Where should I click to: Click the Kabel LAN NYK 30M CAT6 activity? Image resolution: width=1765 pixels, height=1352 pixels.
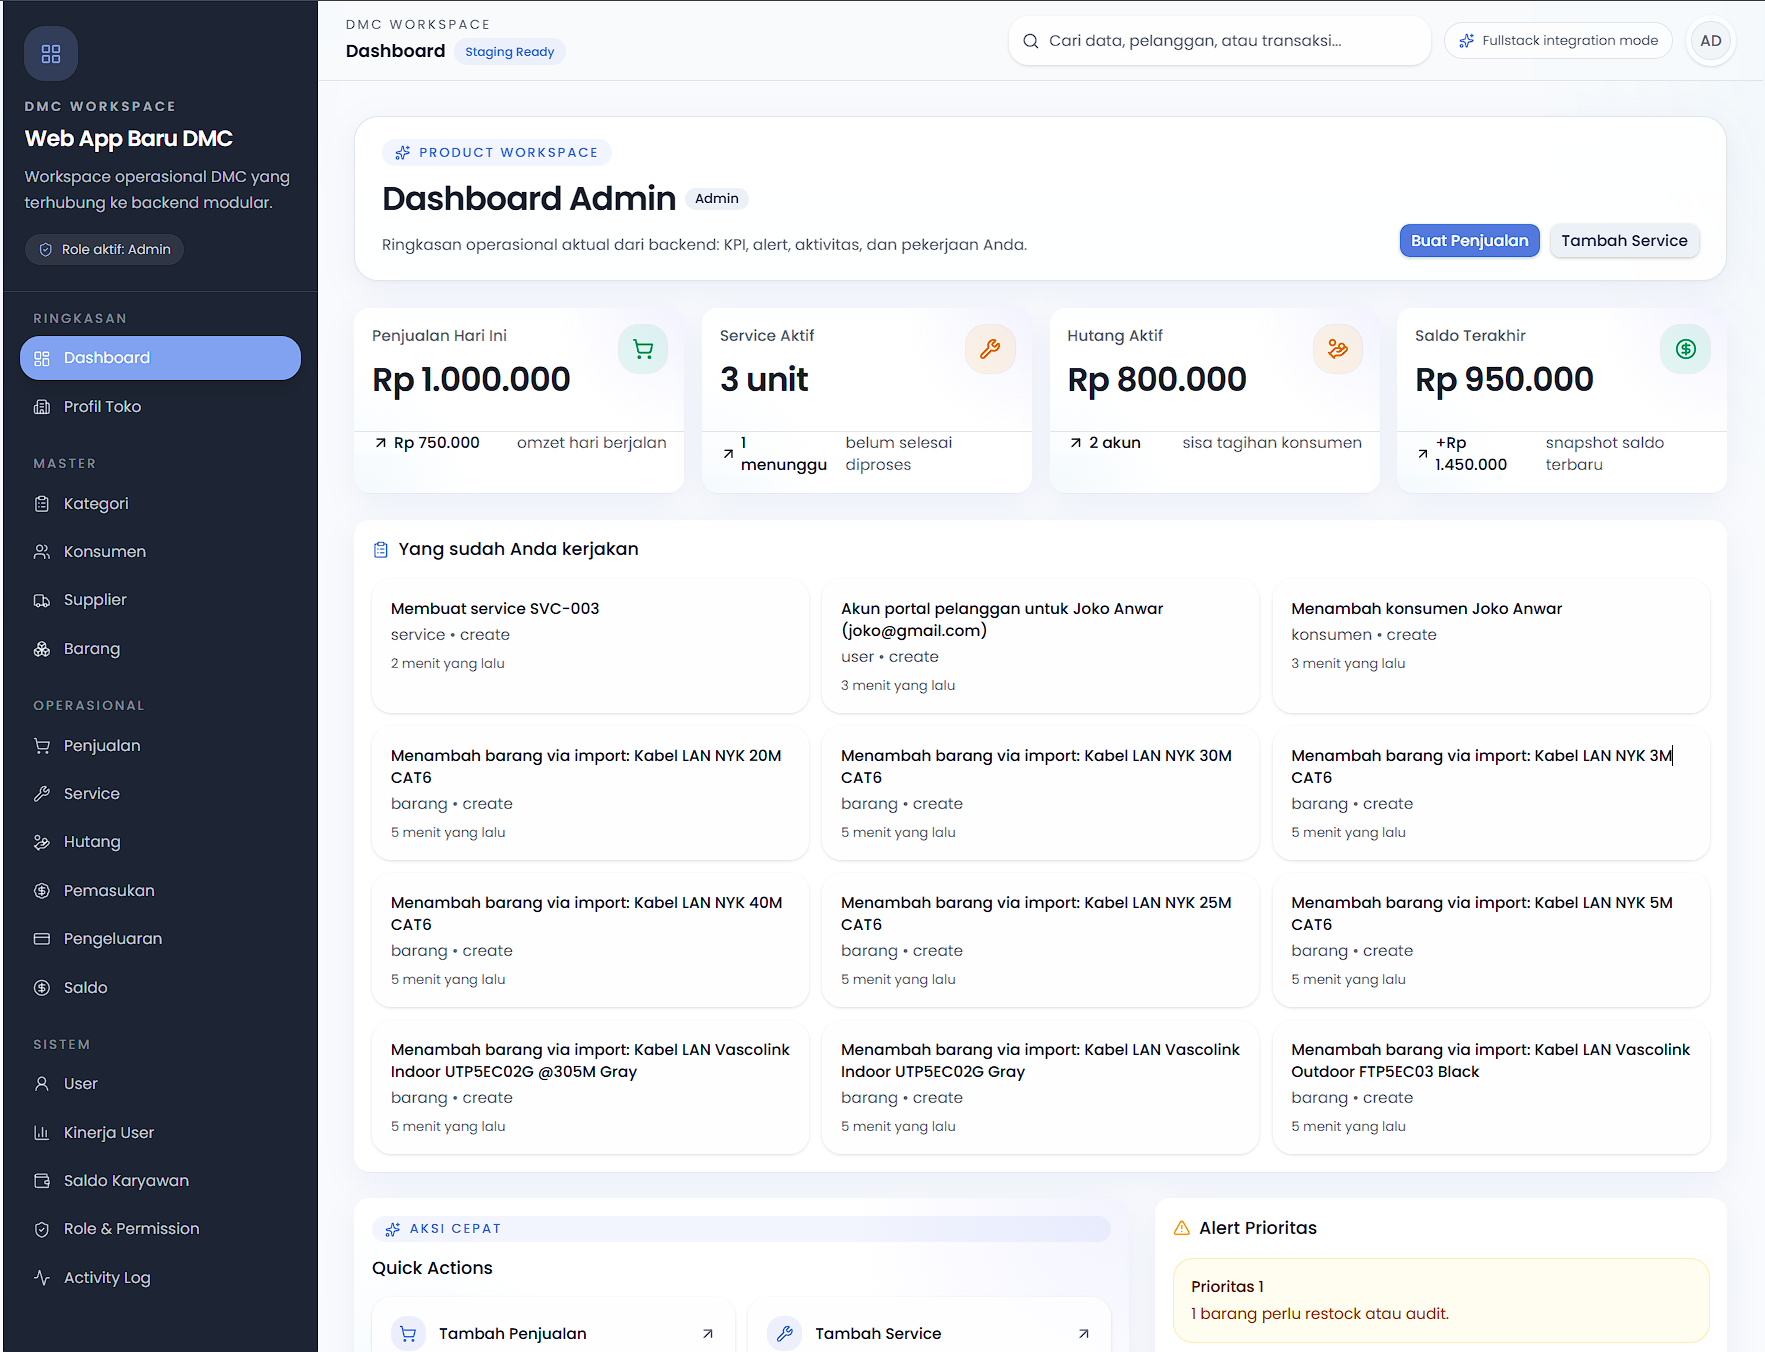pyautogui.click(x=1040, y=794)
